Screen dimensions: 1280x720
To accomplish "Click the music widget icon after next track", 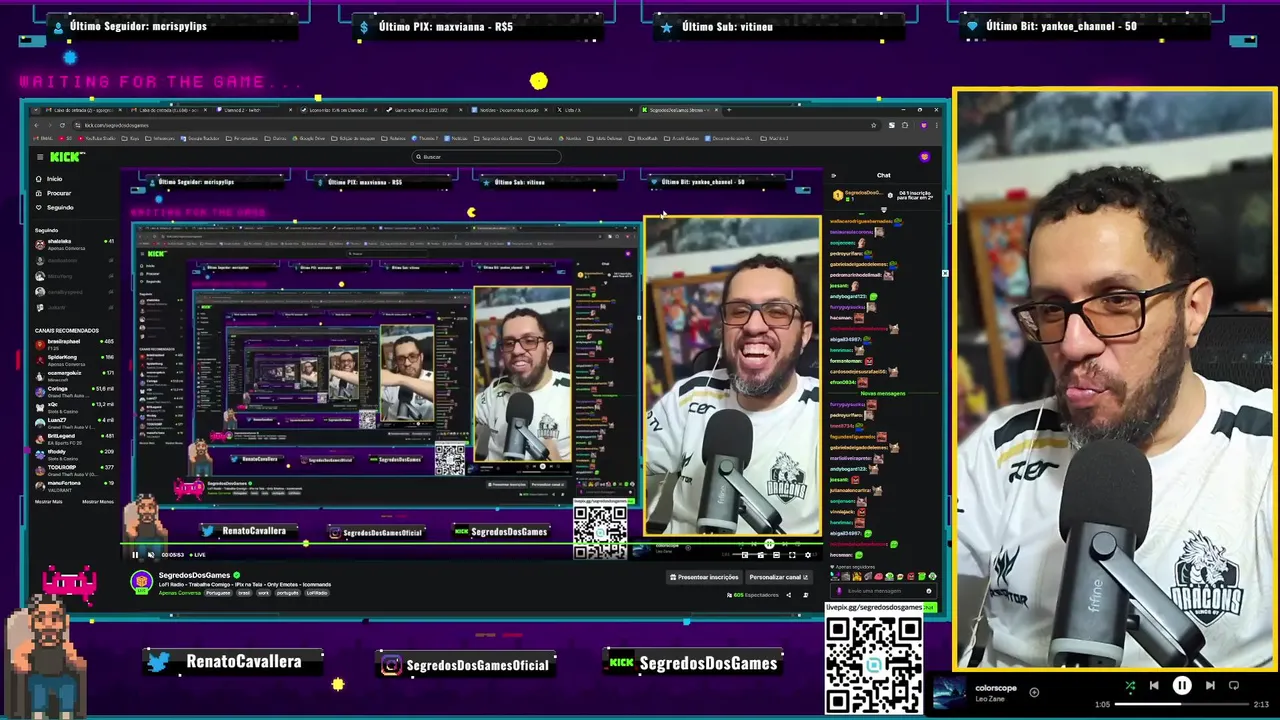I will pyautogui.click(x=1234, y=686).
